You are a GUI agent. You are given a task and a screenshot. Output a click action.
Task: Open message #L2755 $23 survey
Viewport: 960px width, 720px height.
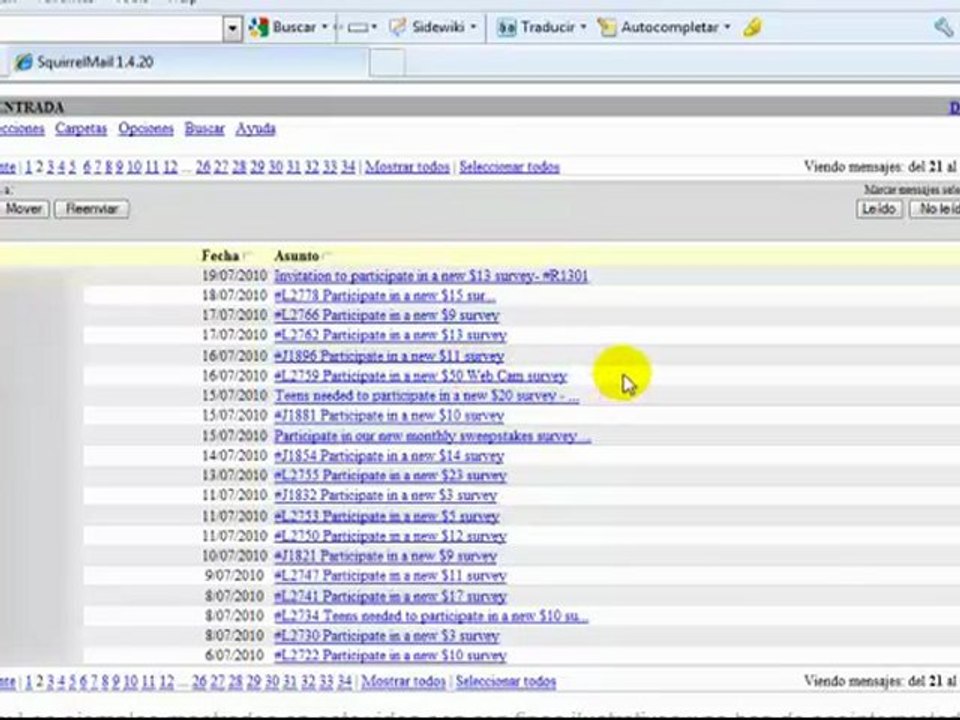pyautogui.click(x=390, y=476)
